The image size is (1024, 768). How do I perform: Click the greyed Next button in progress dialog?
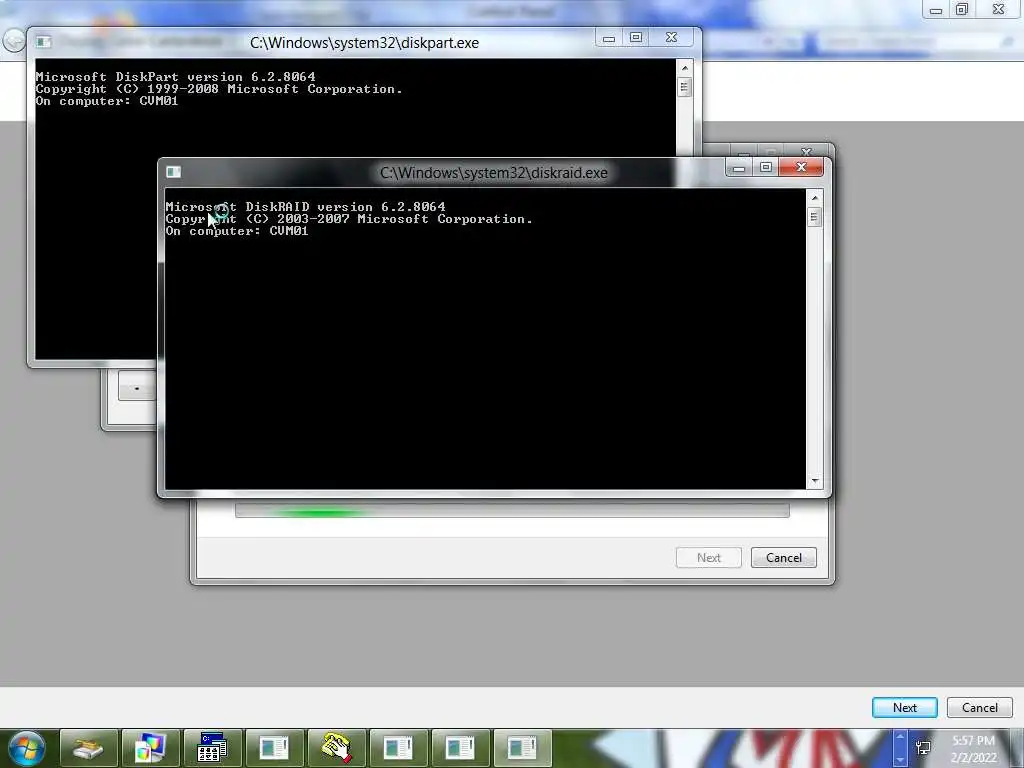(709, 558)
